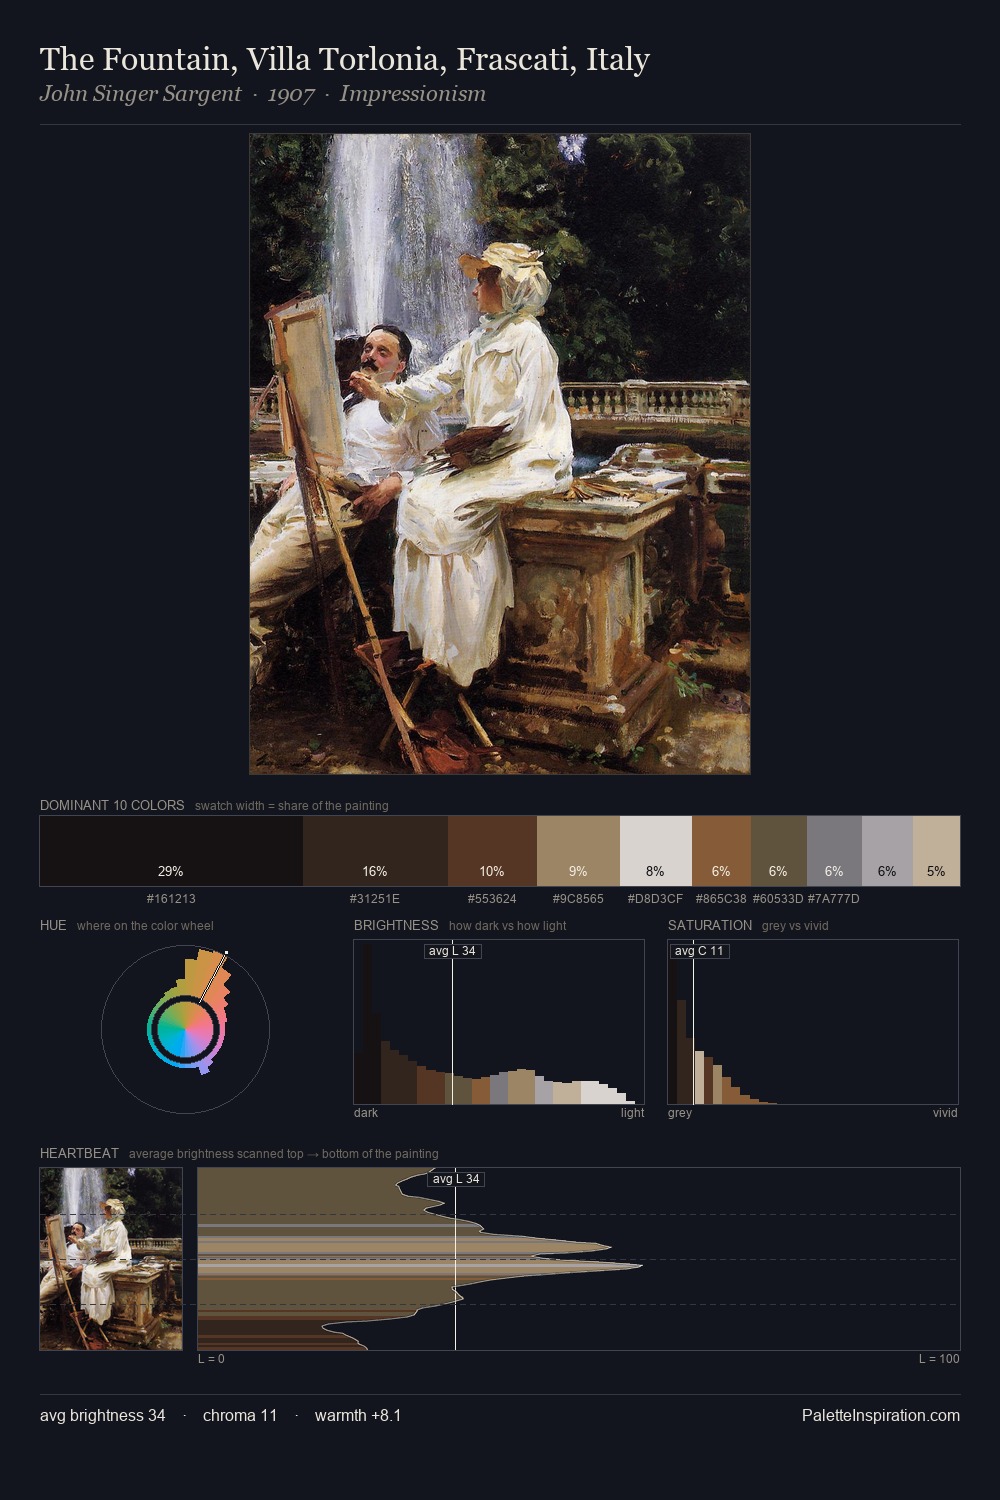The width and height of the screenshot is (1000, 1500).
Task: Select the 16% dark brown swatch
Action: [x=375, y=851]
